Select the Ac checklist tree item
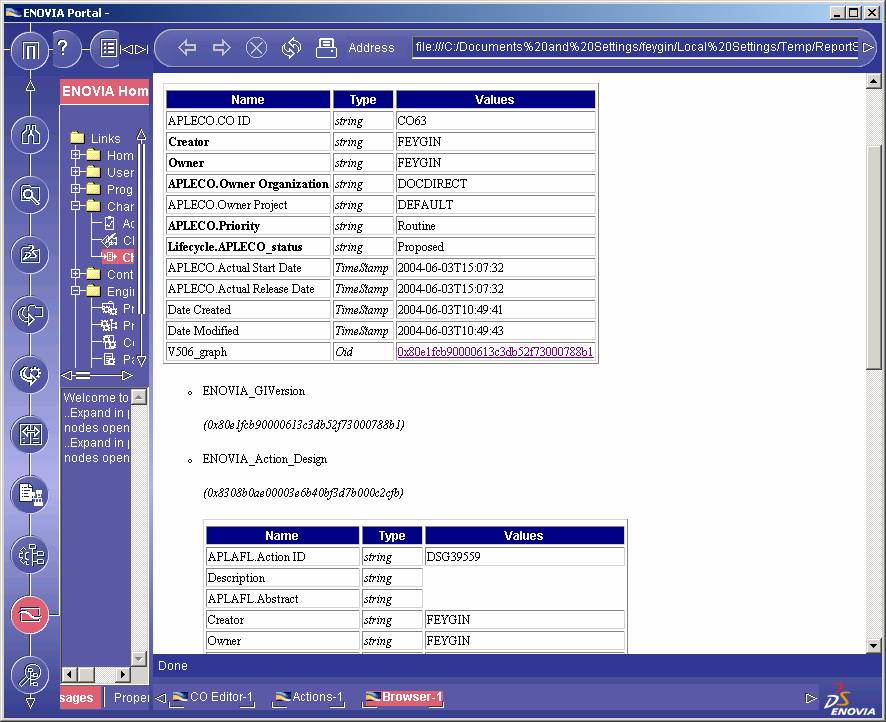 tap(119, 224)
